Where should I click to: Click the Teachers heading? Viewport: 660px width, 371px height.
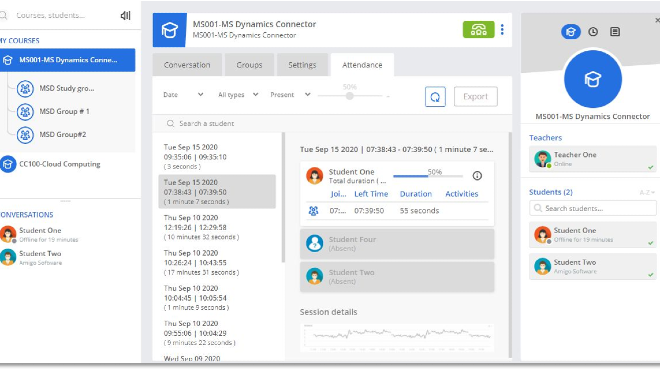click(546, 138)
